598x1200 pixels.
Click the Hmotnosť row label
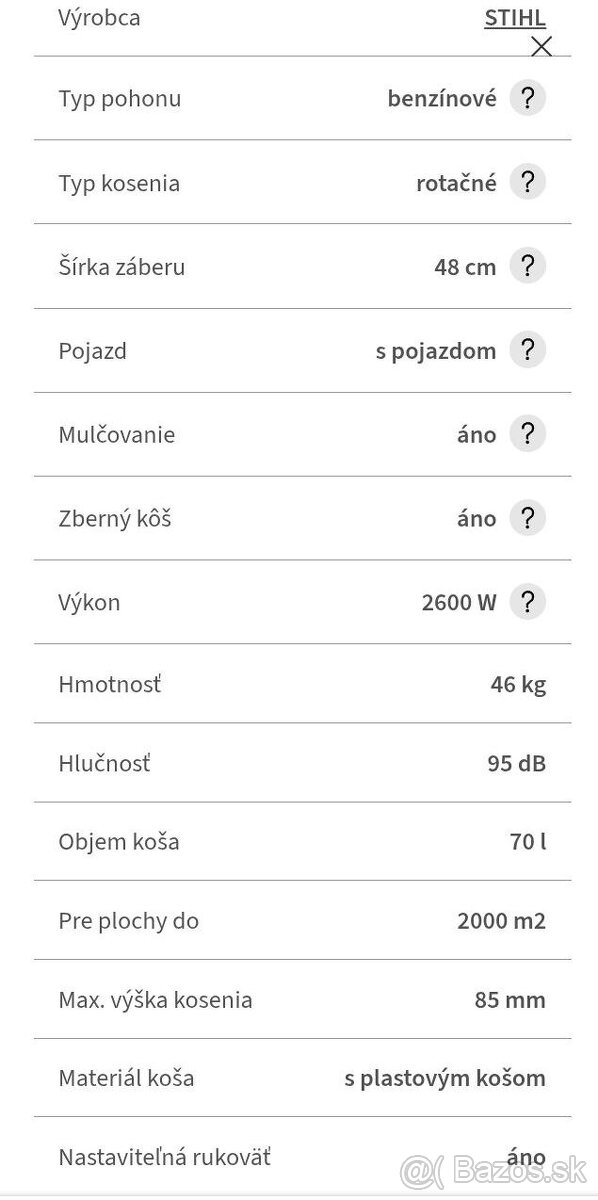109,683
